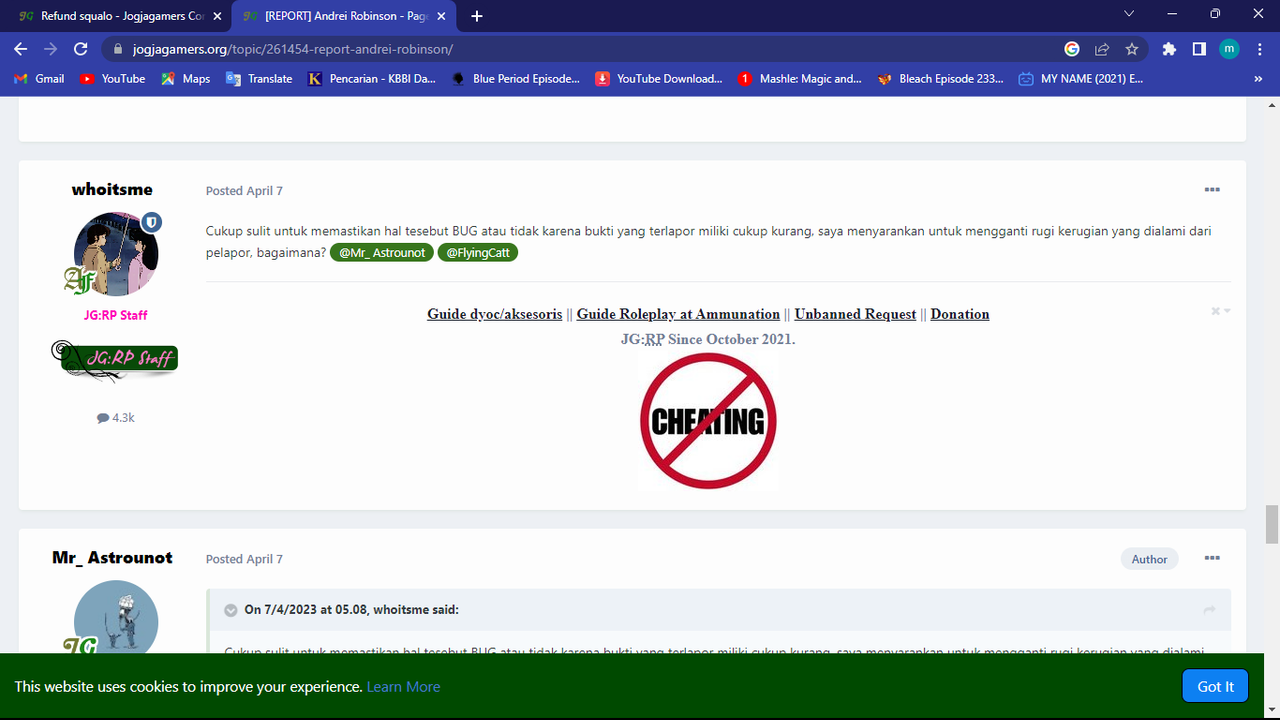Click the AF rank badge on whoitsme avatar

(x=79, y=281)
